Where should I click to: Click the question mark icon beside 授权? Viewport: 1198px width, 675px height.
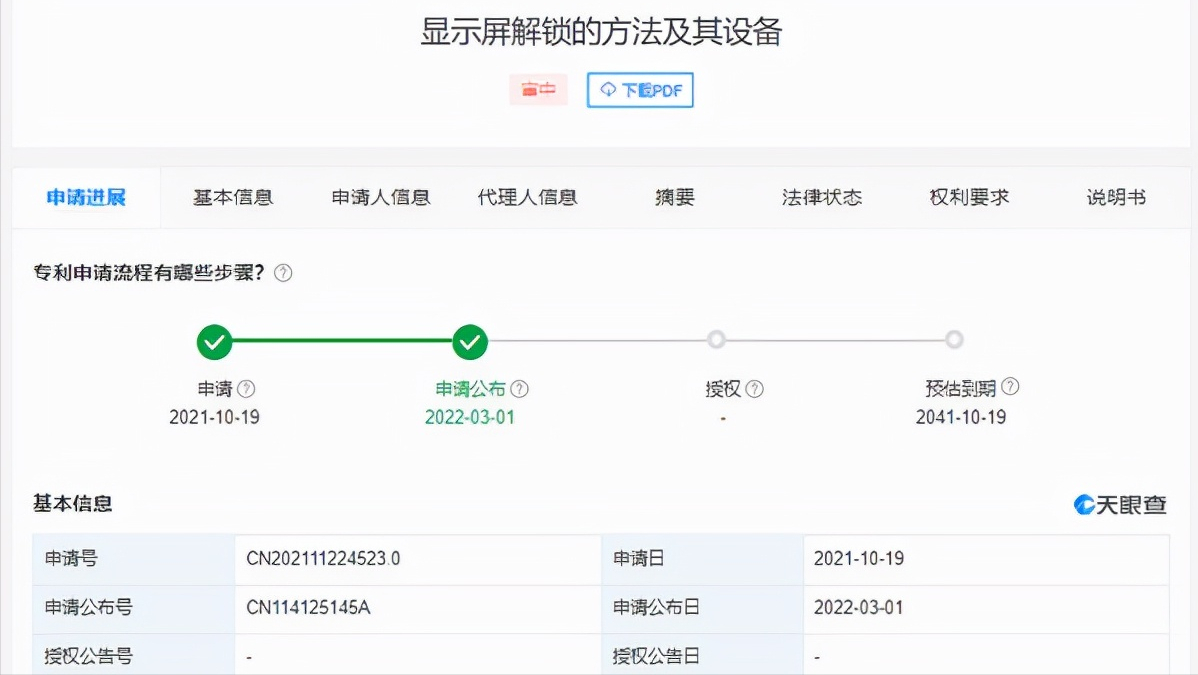(756, 389)
